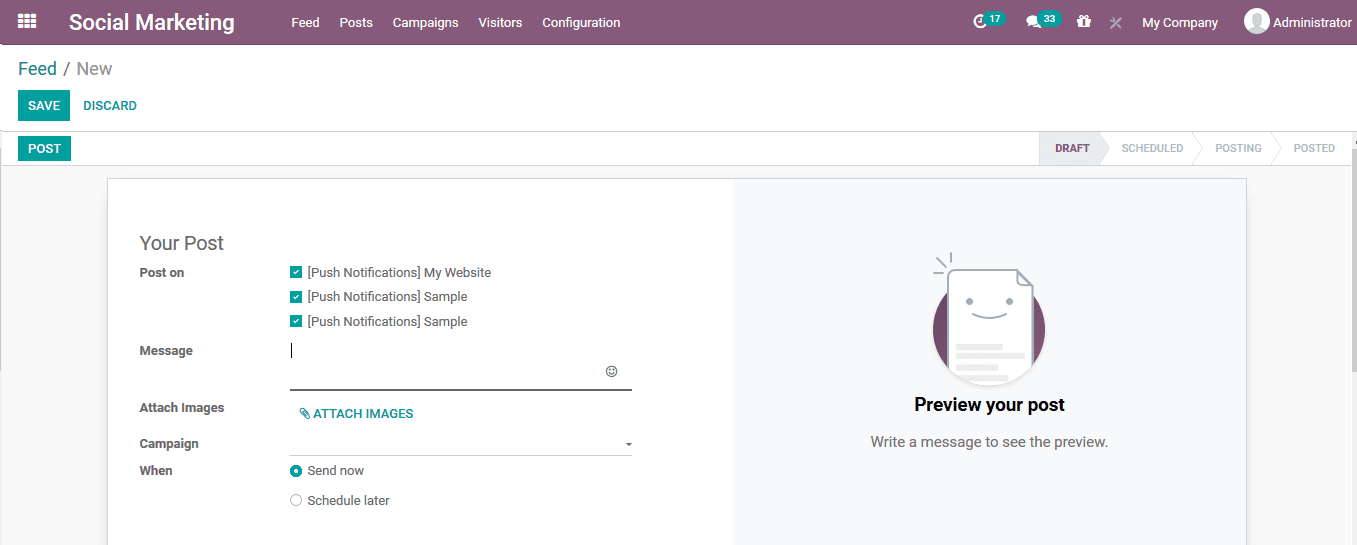Open the Visitors menu
The height and width of the screenshot is (545, 1357).
tap(500, 22)
